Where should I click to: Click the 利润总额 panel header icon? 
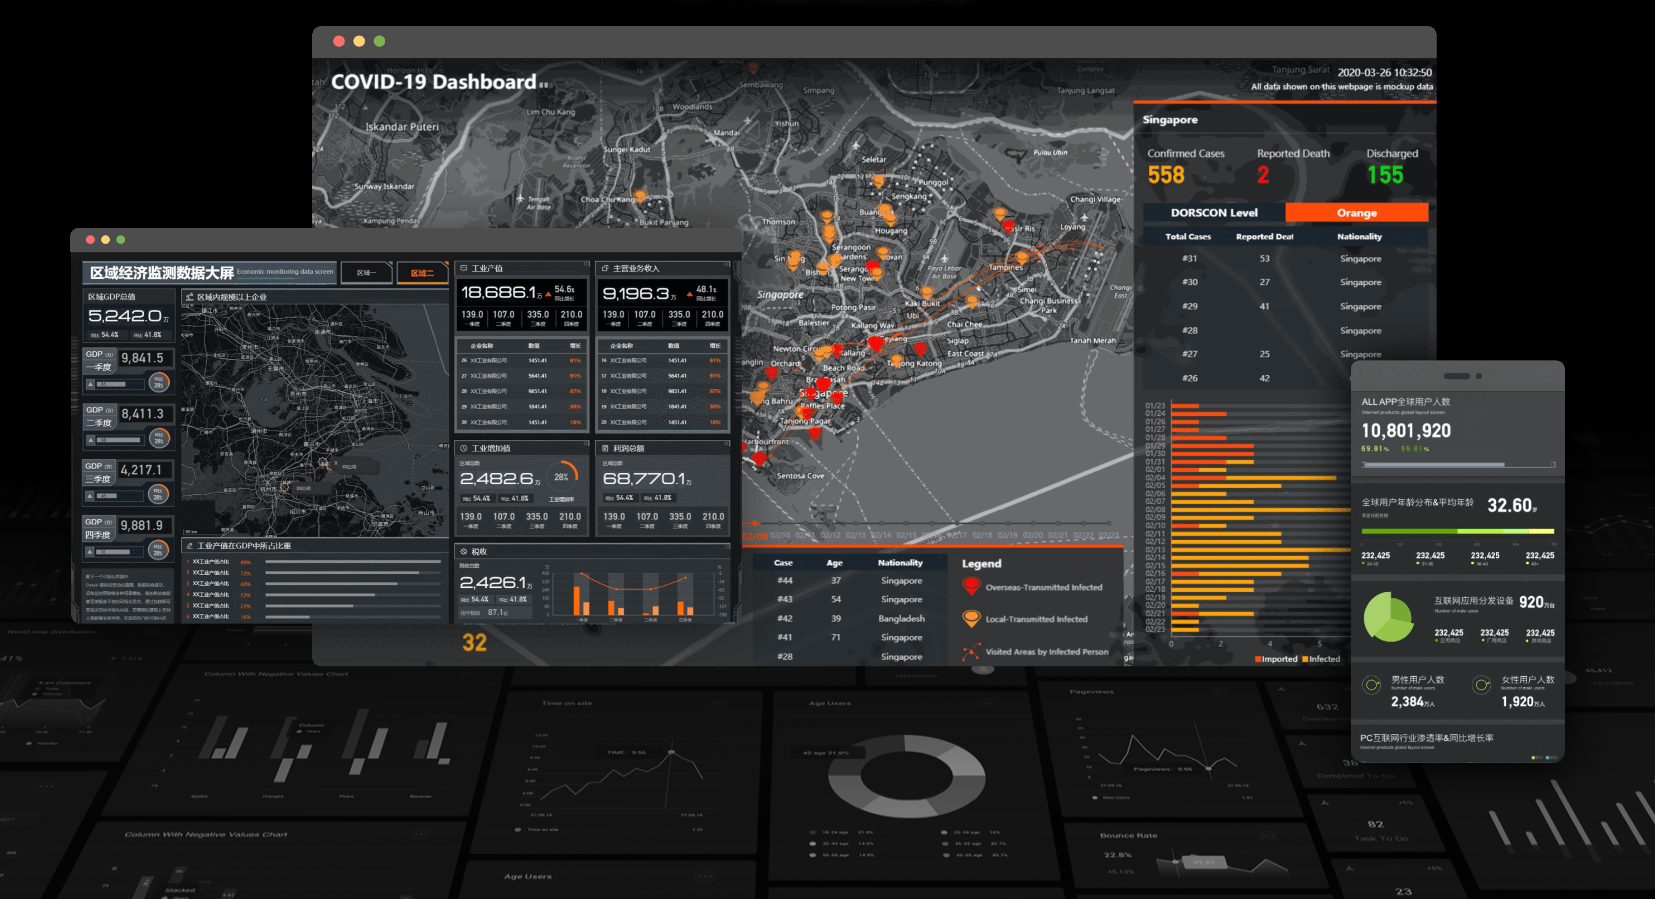click(x=605, y=448)
